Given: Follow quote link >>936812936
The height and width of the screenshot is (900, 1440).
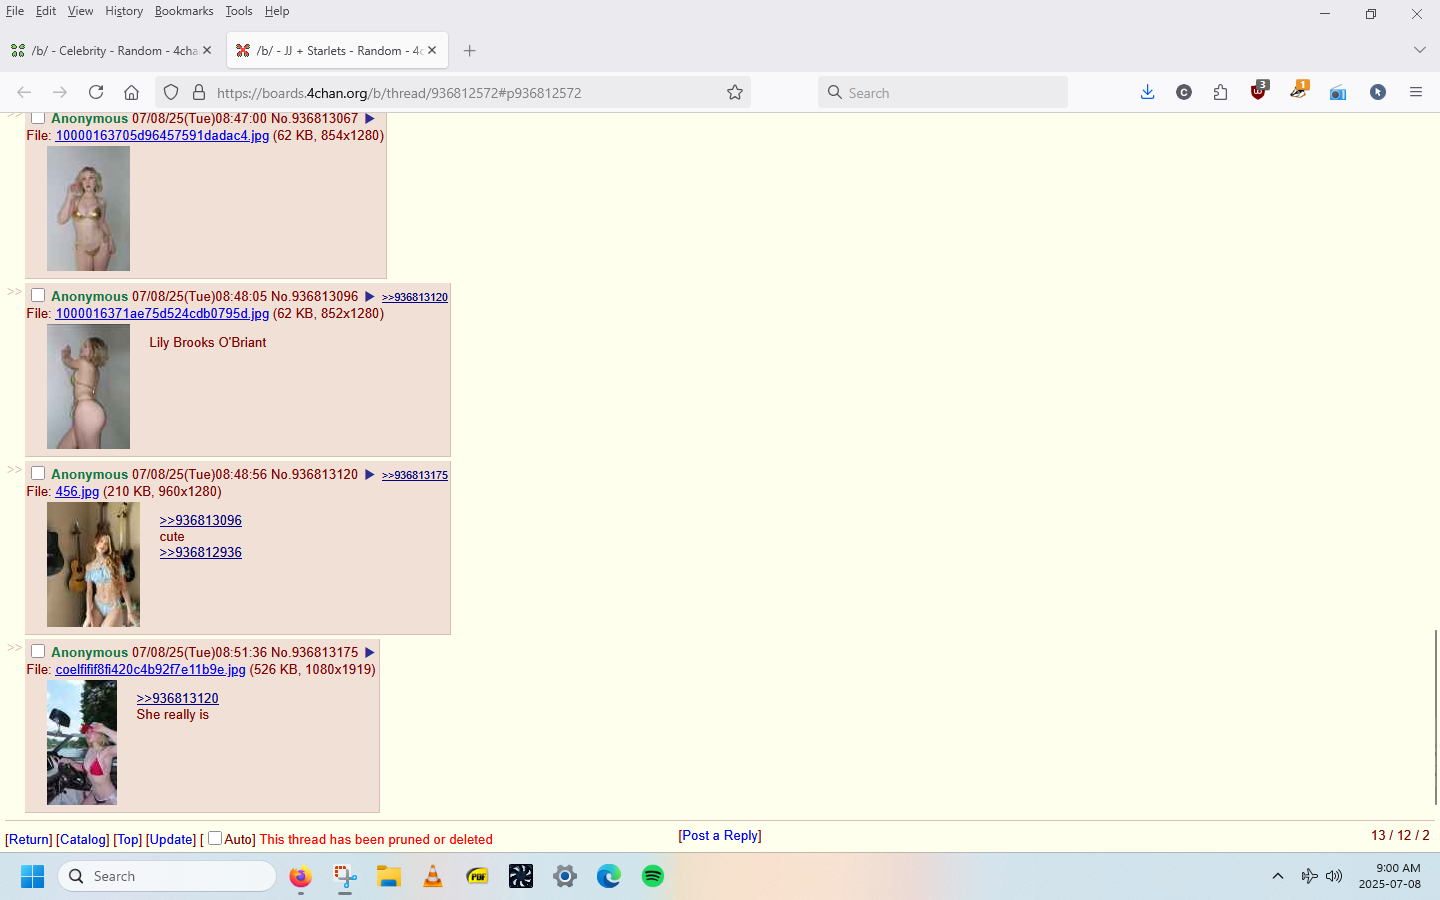Looking at the screenshot, I should tap(201, 552).
